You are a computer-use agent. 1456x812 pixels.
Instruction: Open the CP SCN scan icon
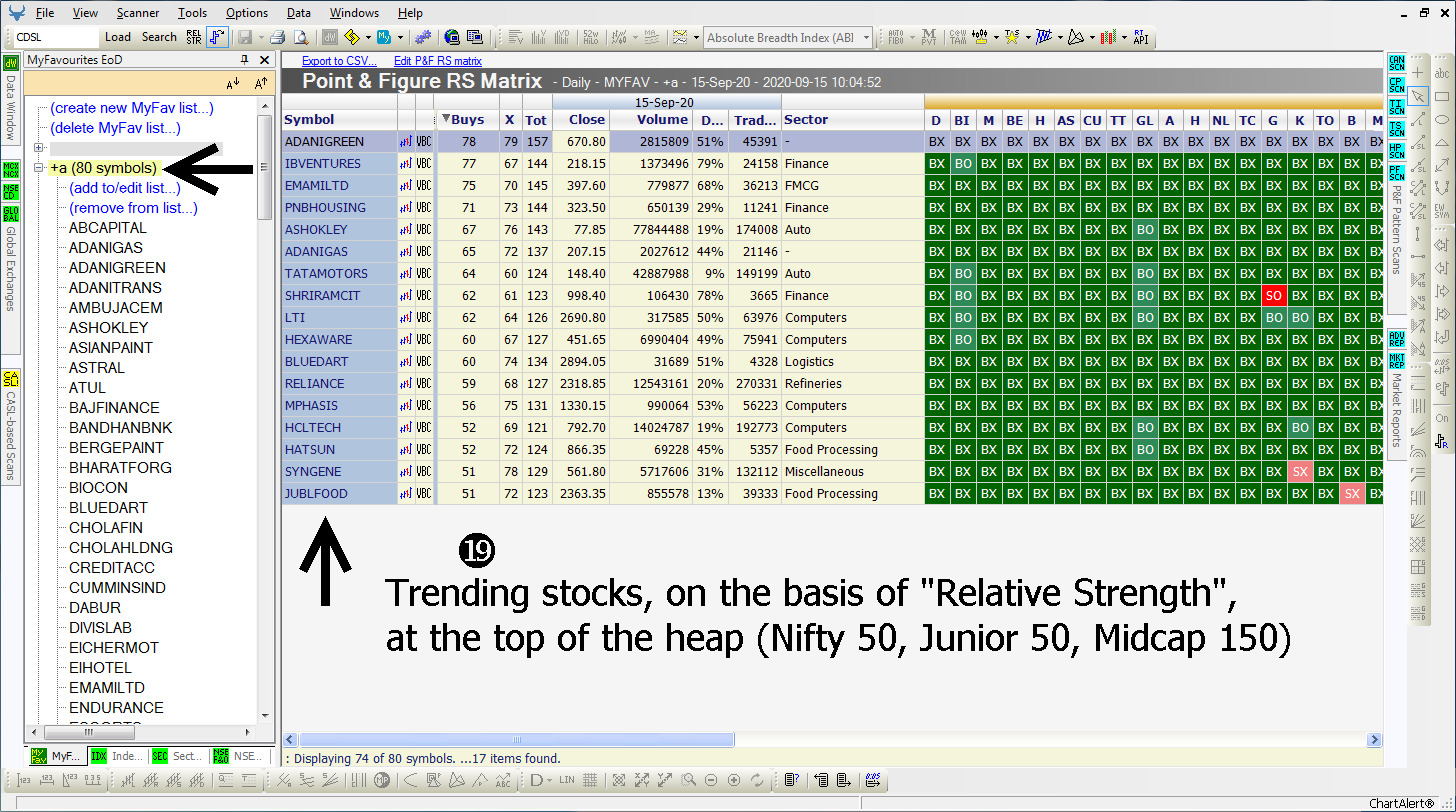click(1397, 84)
